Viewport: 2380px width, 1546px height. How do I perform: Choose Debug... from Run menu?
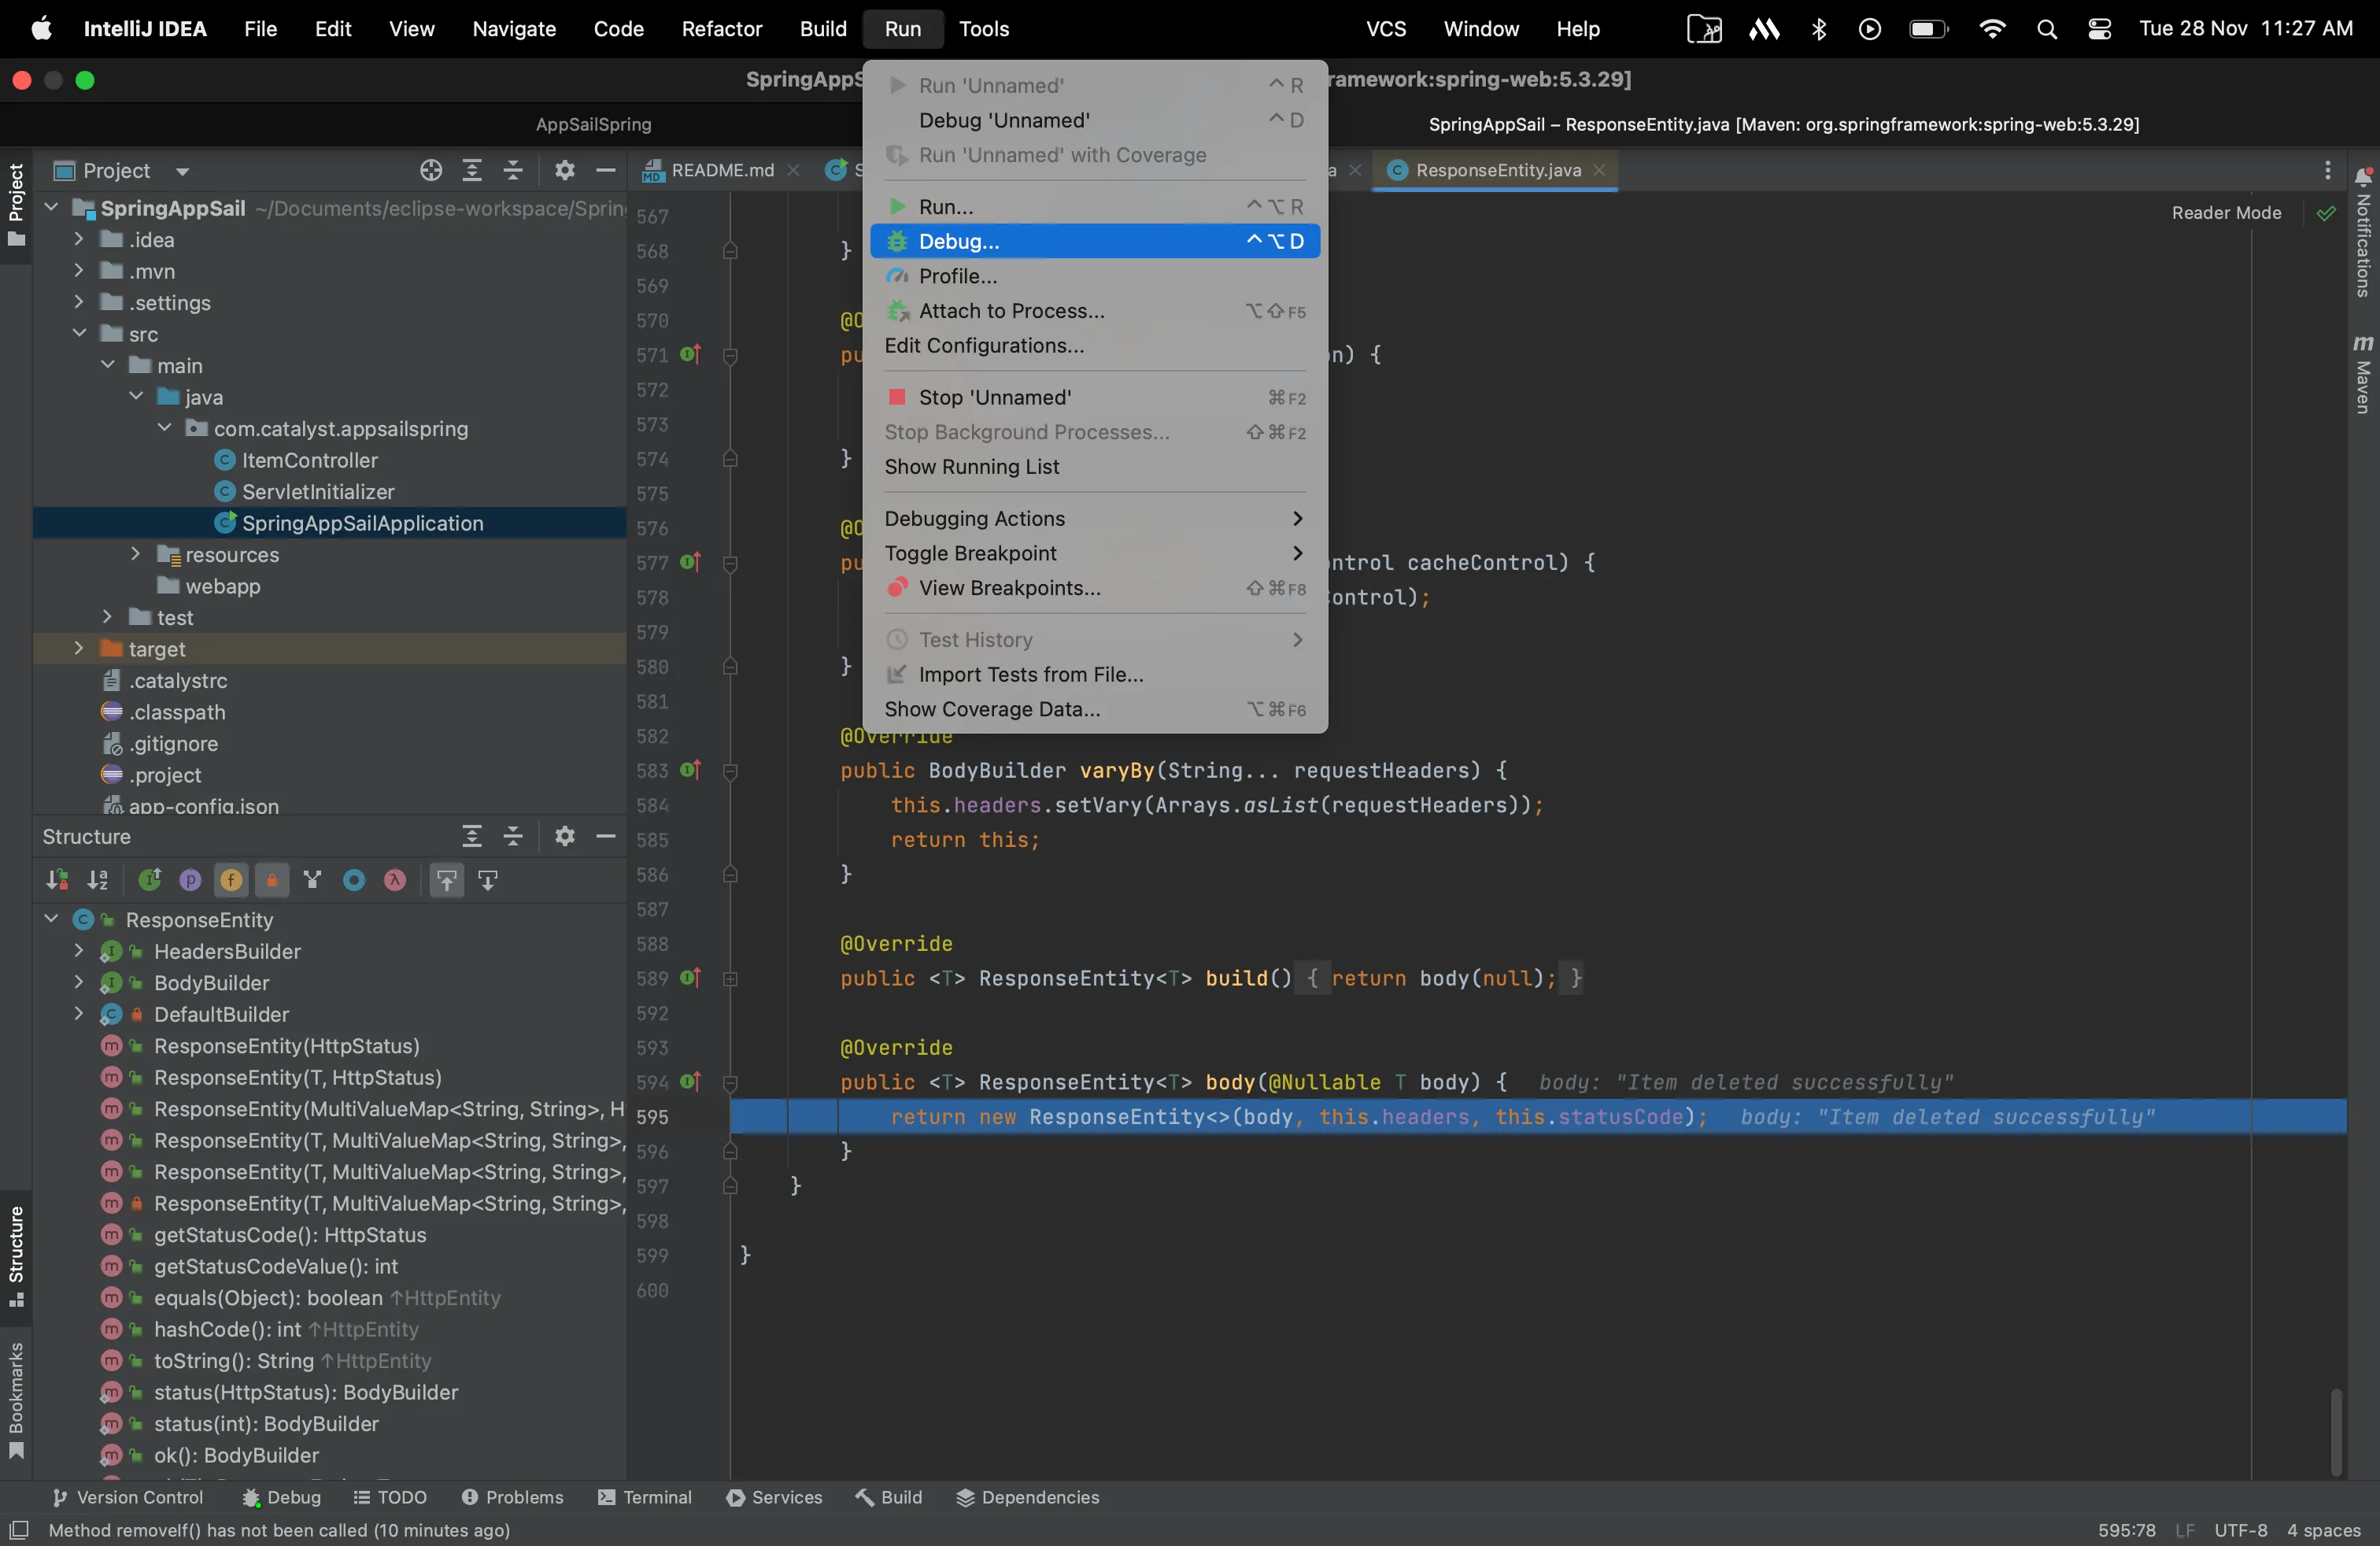(x=1095, y=241)
